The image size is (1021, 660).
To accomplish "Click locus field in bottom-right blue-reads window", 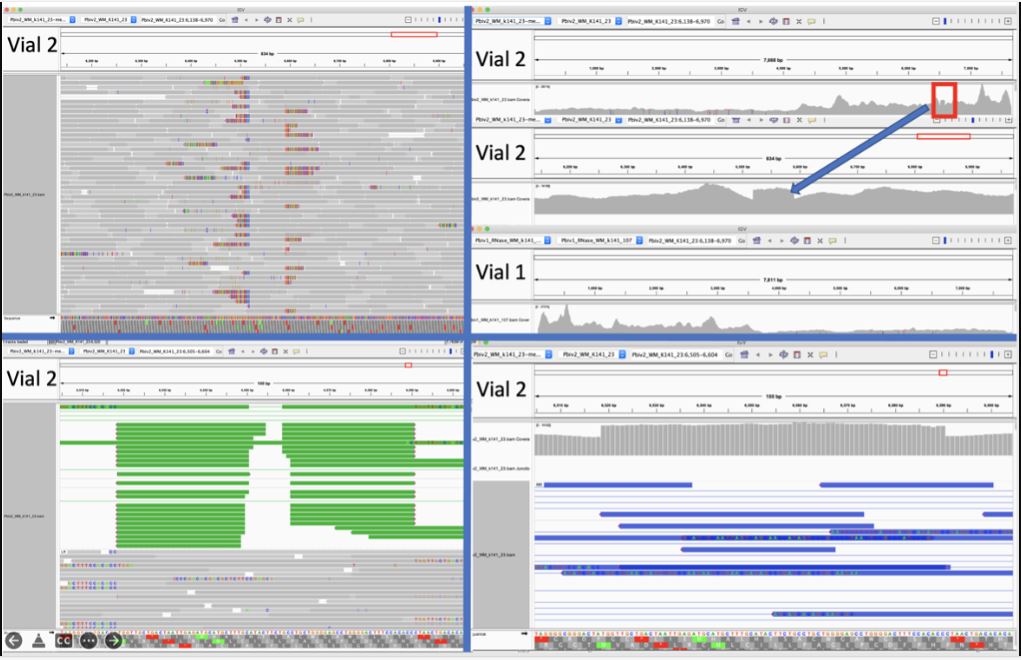I will 675,355.
